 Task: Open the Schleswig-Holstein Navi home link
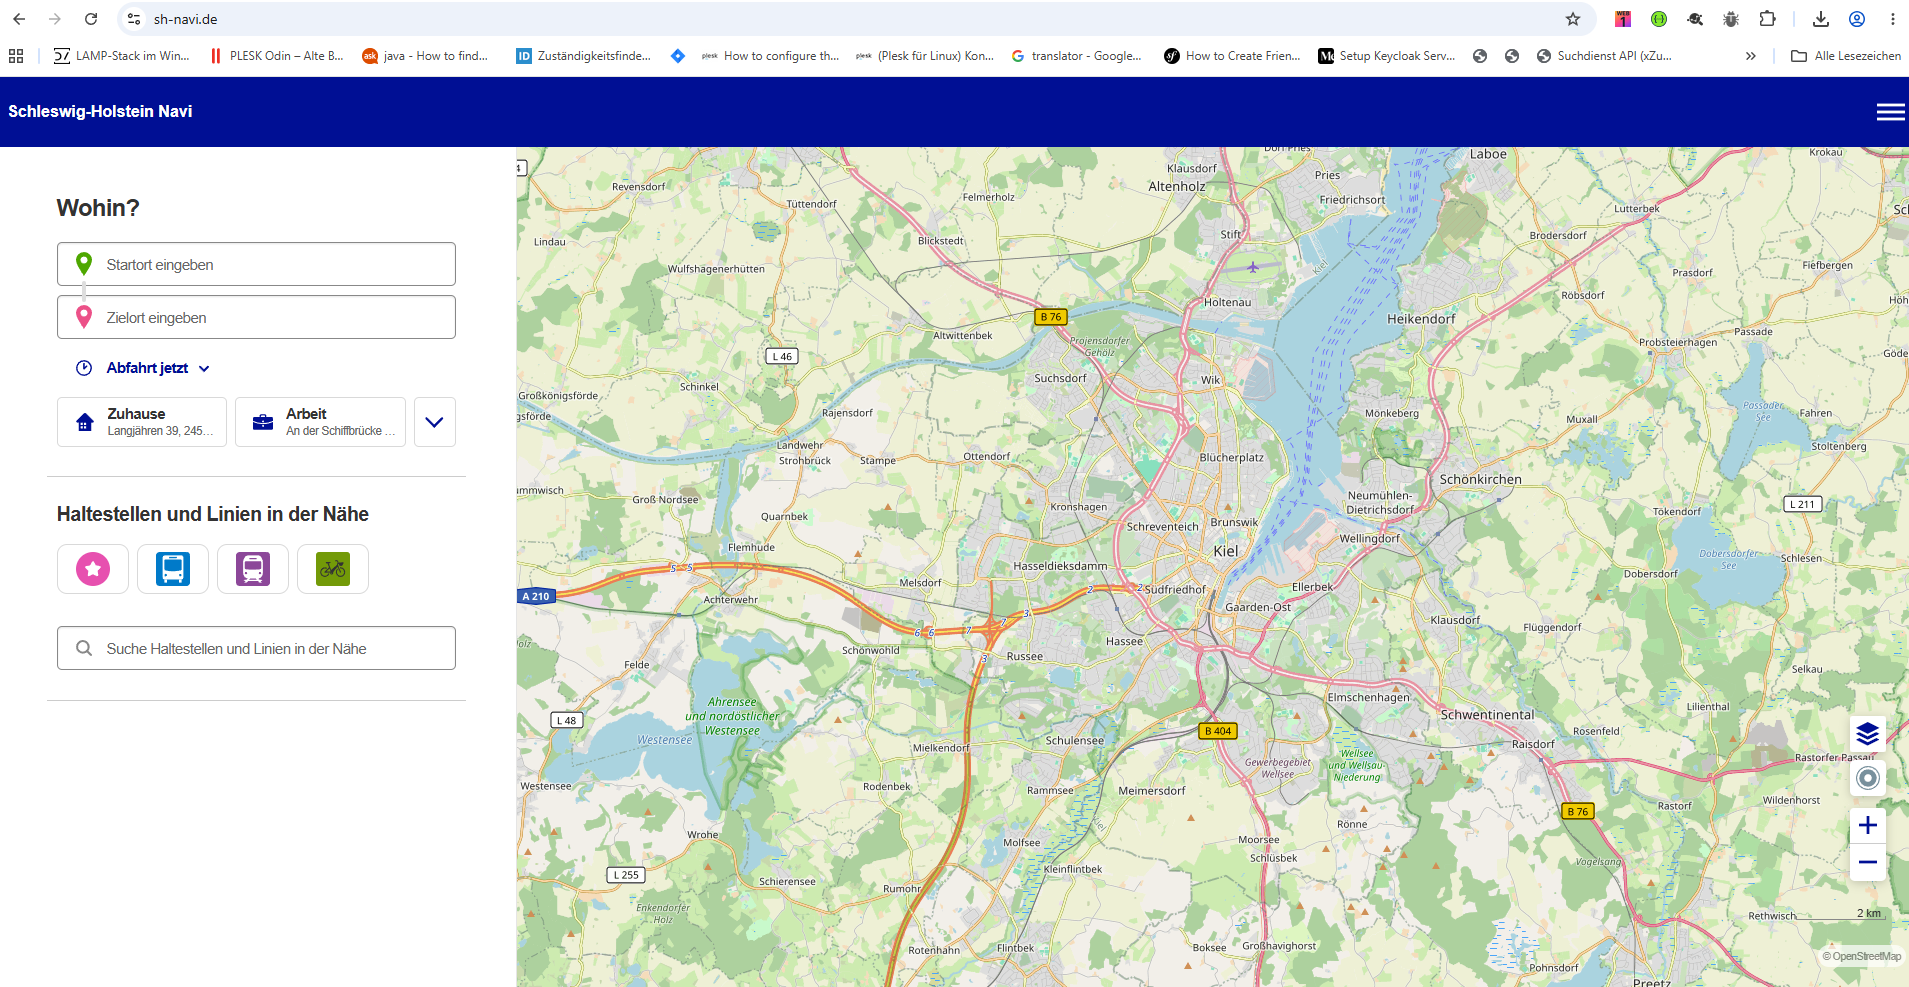tap(100, 111)
